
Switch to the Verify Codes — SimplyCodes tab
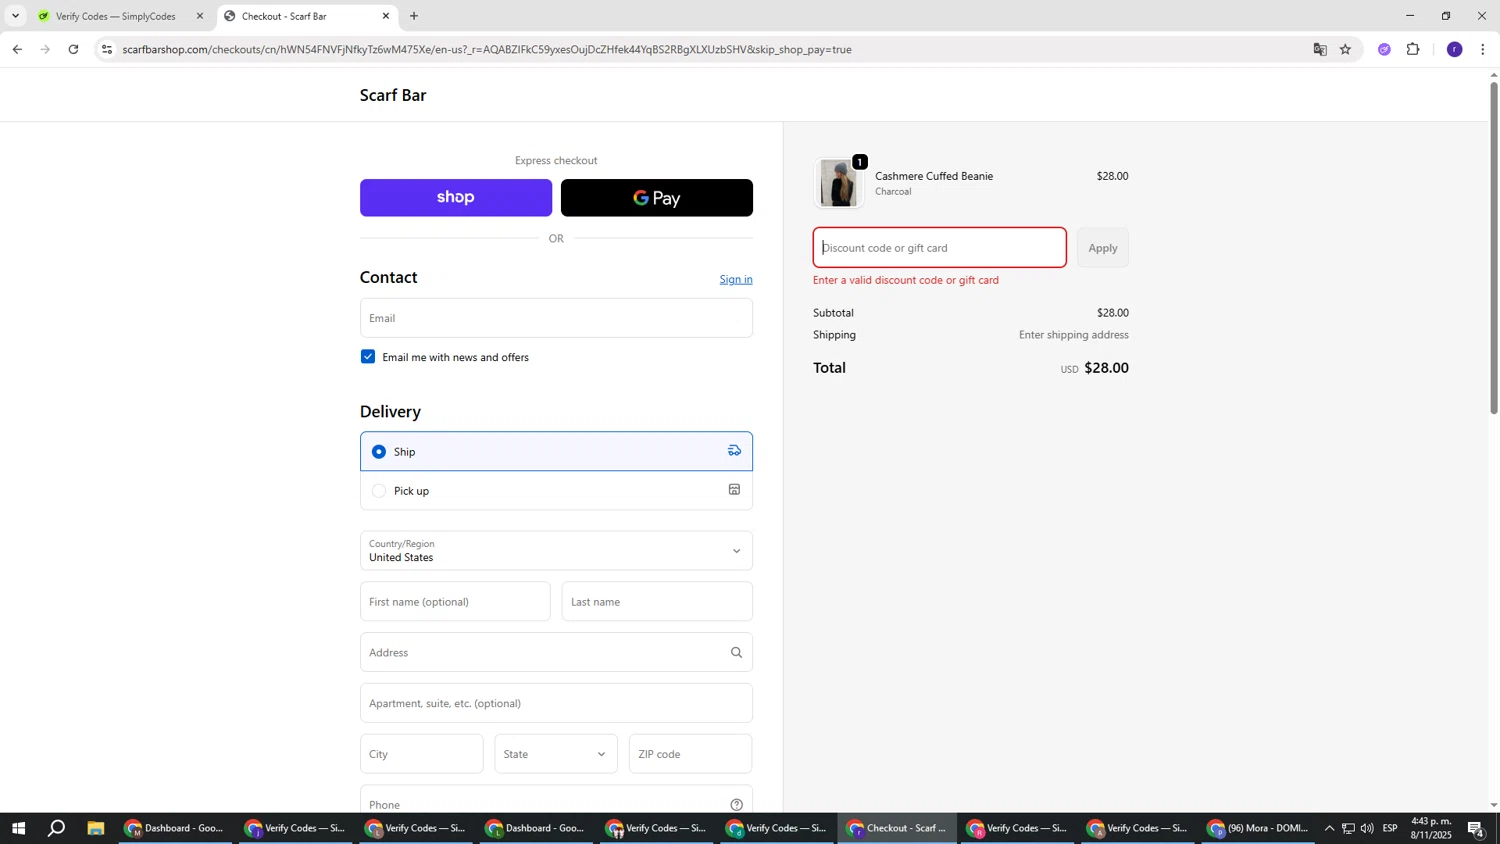(115, 16)
